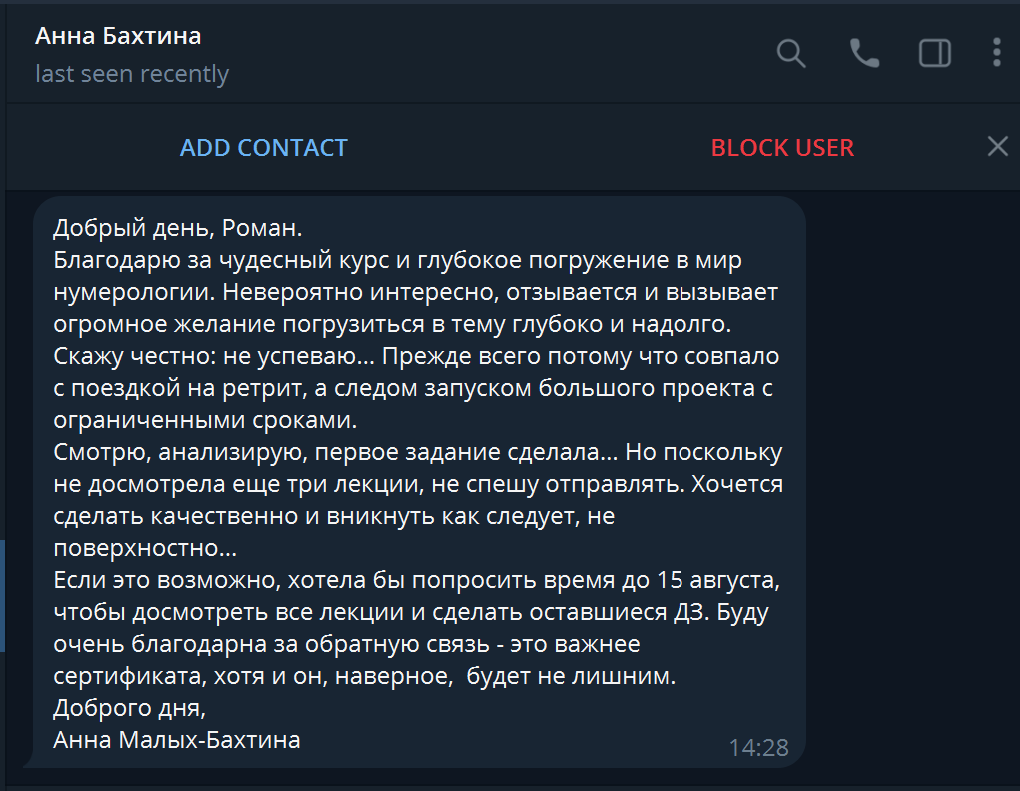
Task: Open search in this chat
Action: pyautogui.click(x=791, y=53)
